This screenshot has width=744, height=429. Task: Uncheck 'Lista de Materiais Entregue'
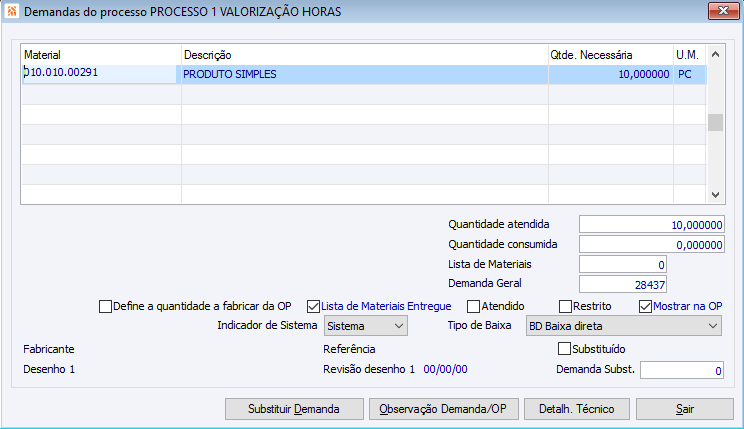(x=313, y=307)
